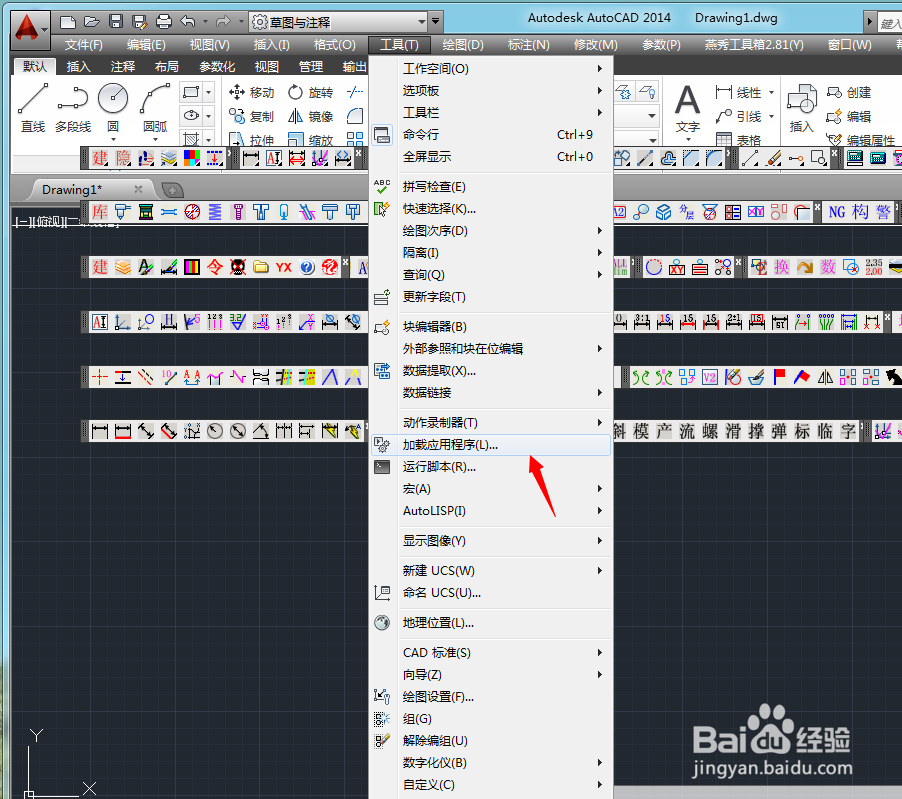
Task: Toggle 命令行 command line display
Action: coord(491,135)
